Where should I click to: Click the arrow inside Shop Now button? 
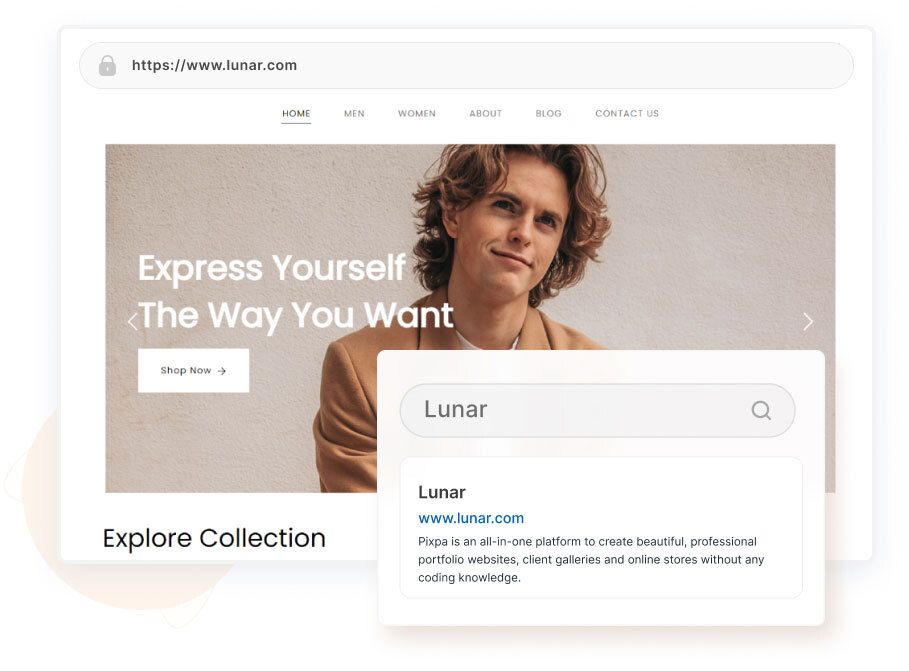tap(221, 371)
